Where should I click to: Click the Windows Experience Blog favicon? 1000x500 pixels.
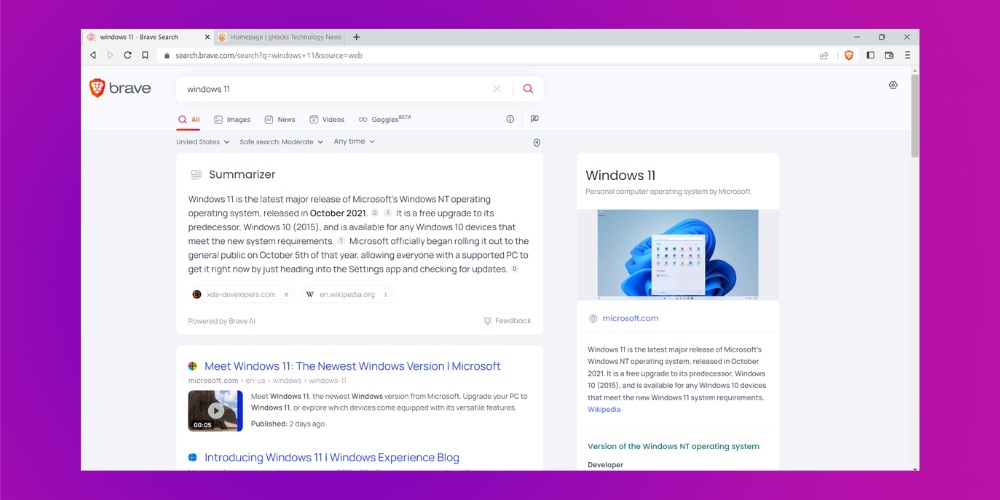click(x=193, y=458)
